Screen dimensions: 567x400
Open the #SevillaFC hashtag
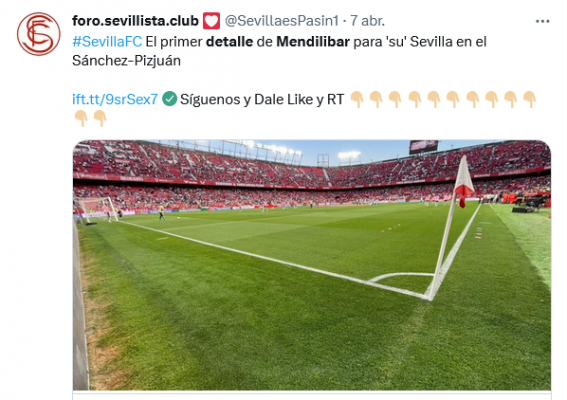tap(107, 42)
